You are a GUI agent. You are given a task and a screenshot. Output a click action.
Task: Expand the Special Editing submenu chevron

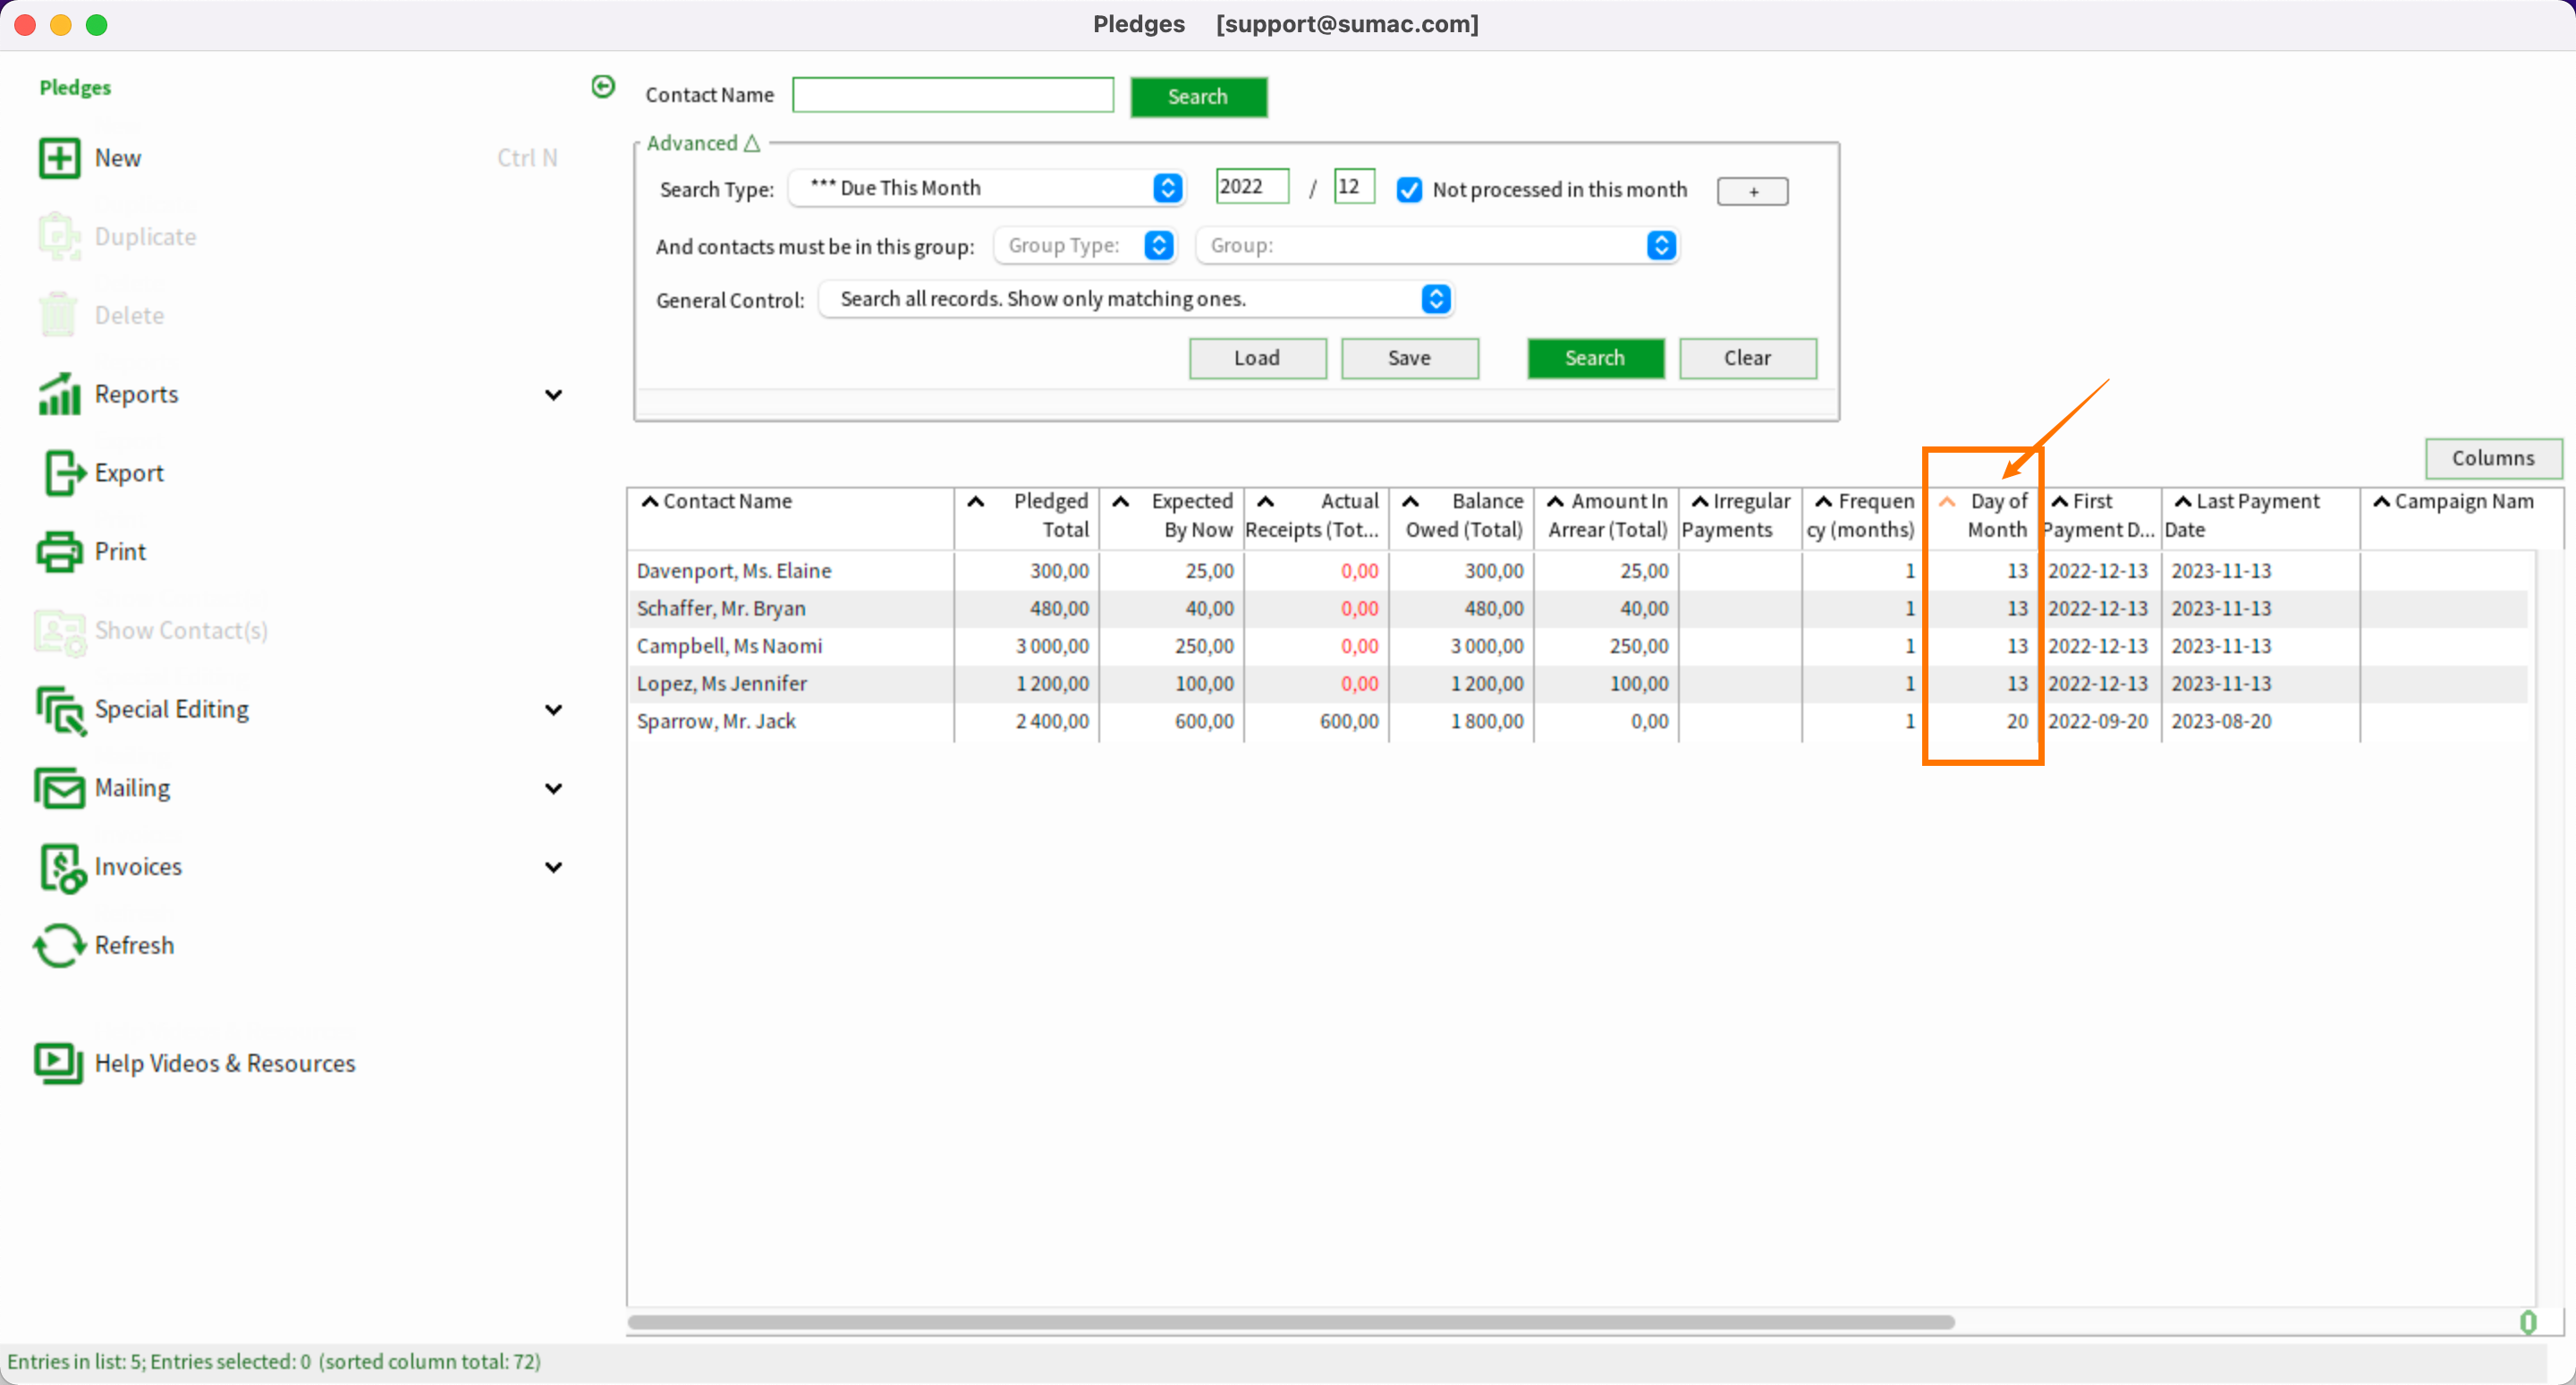click(553, 710)
